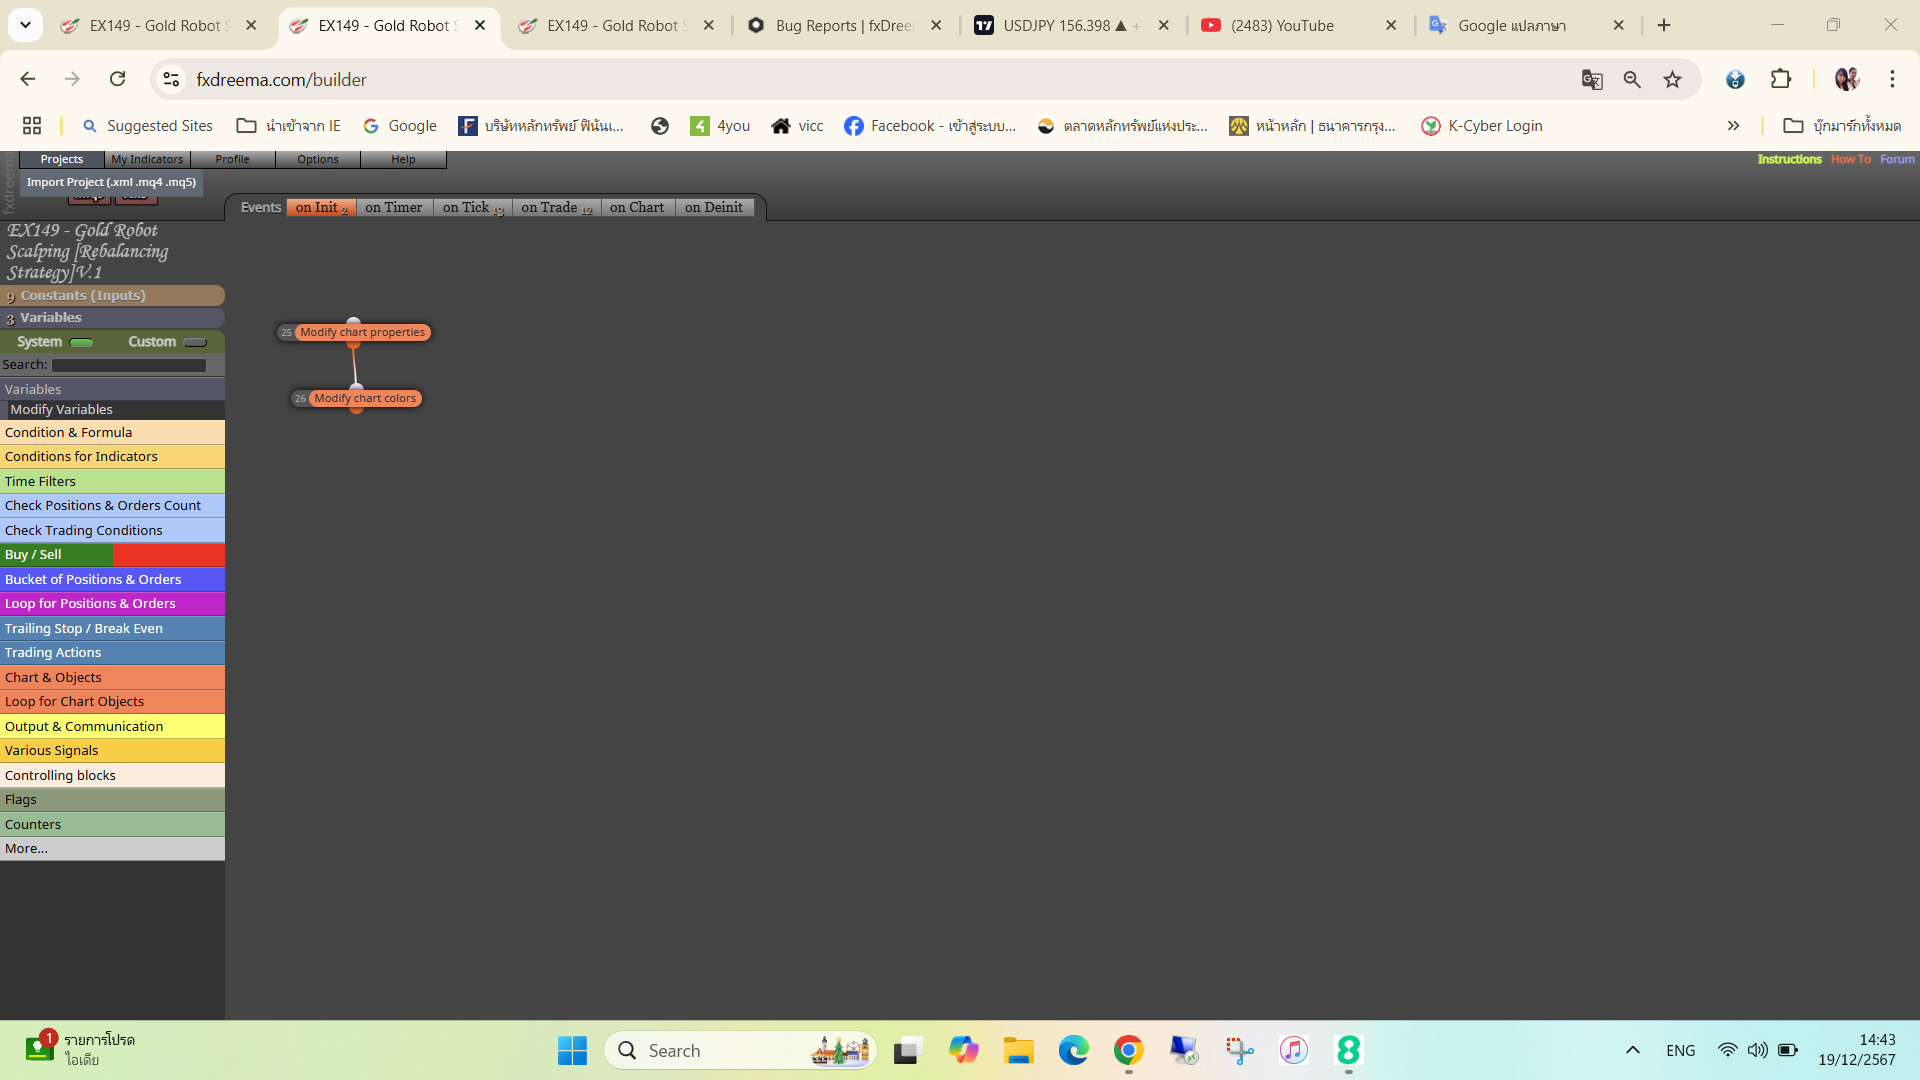
Task: Open the Extensions puzzle icon
Action: [x=1781, y=79]
